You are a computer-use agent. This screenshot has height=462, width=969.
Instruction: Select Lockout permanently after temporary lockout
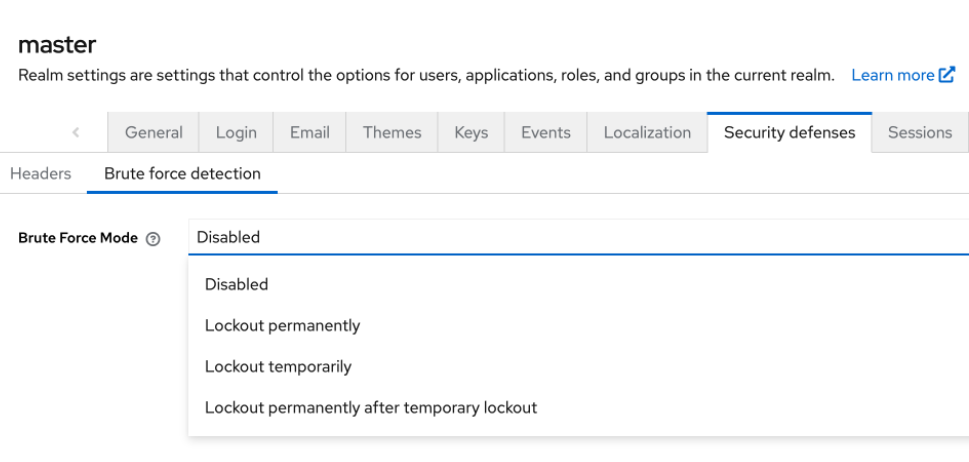pos(371,407)
